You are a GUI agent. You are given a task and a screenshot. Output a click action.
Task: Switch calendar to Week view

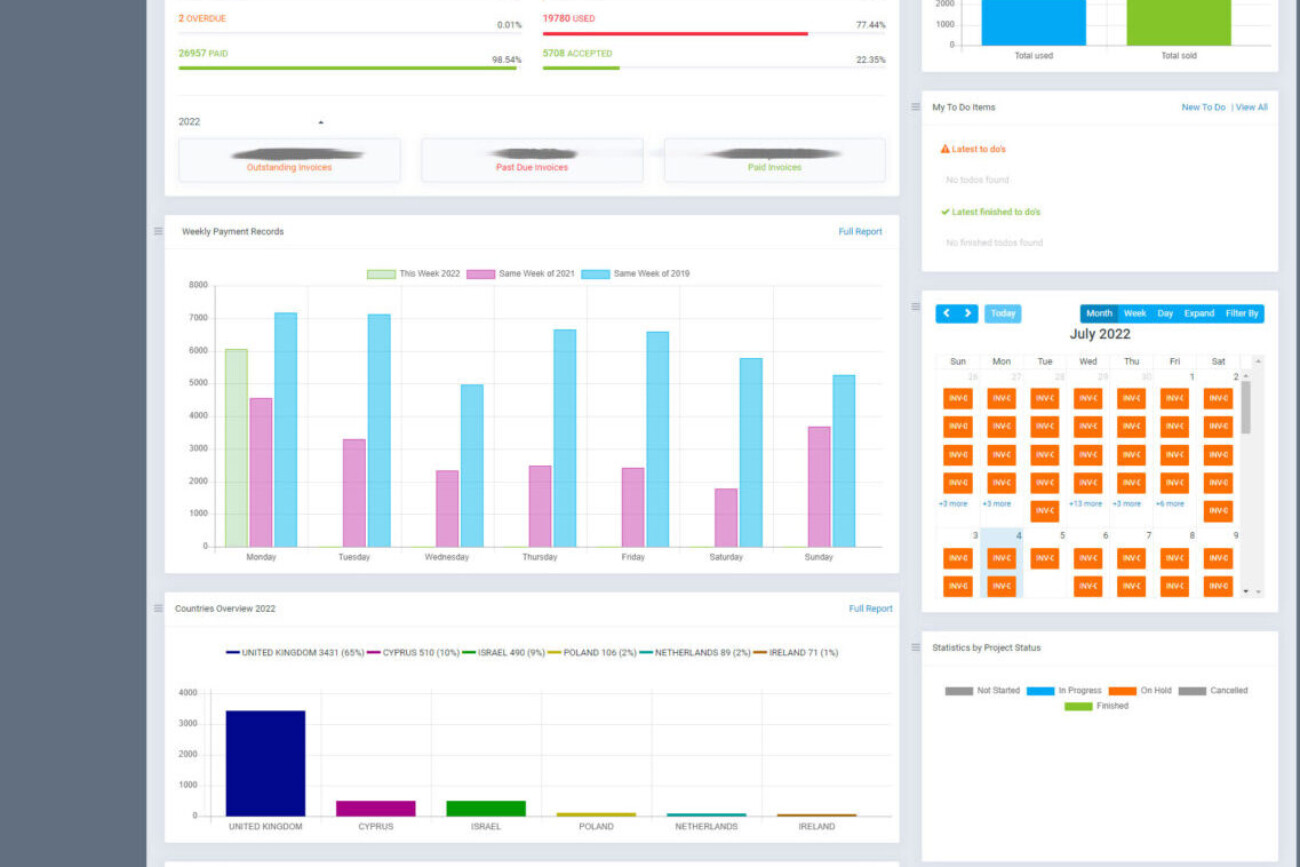point(1134,314)
